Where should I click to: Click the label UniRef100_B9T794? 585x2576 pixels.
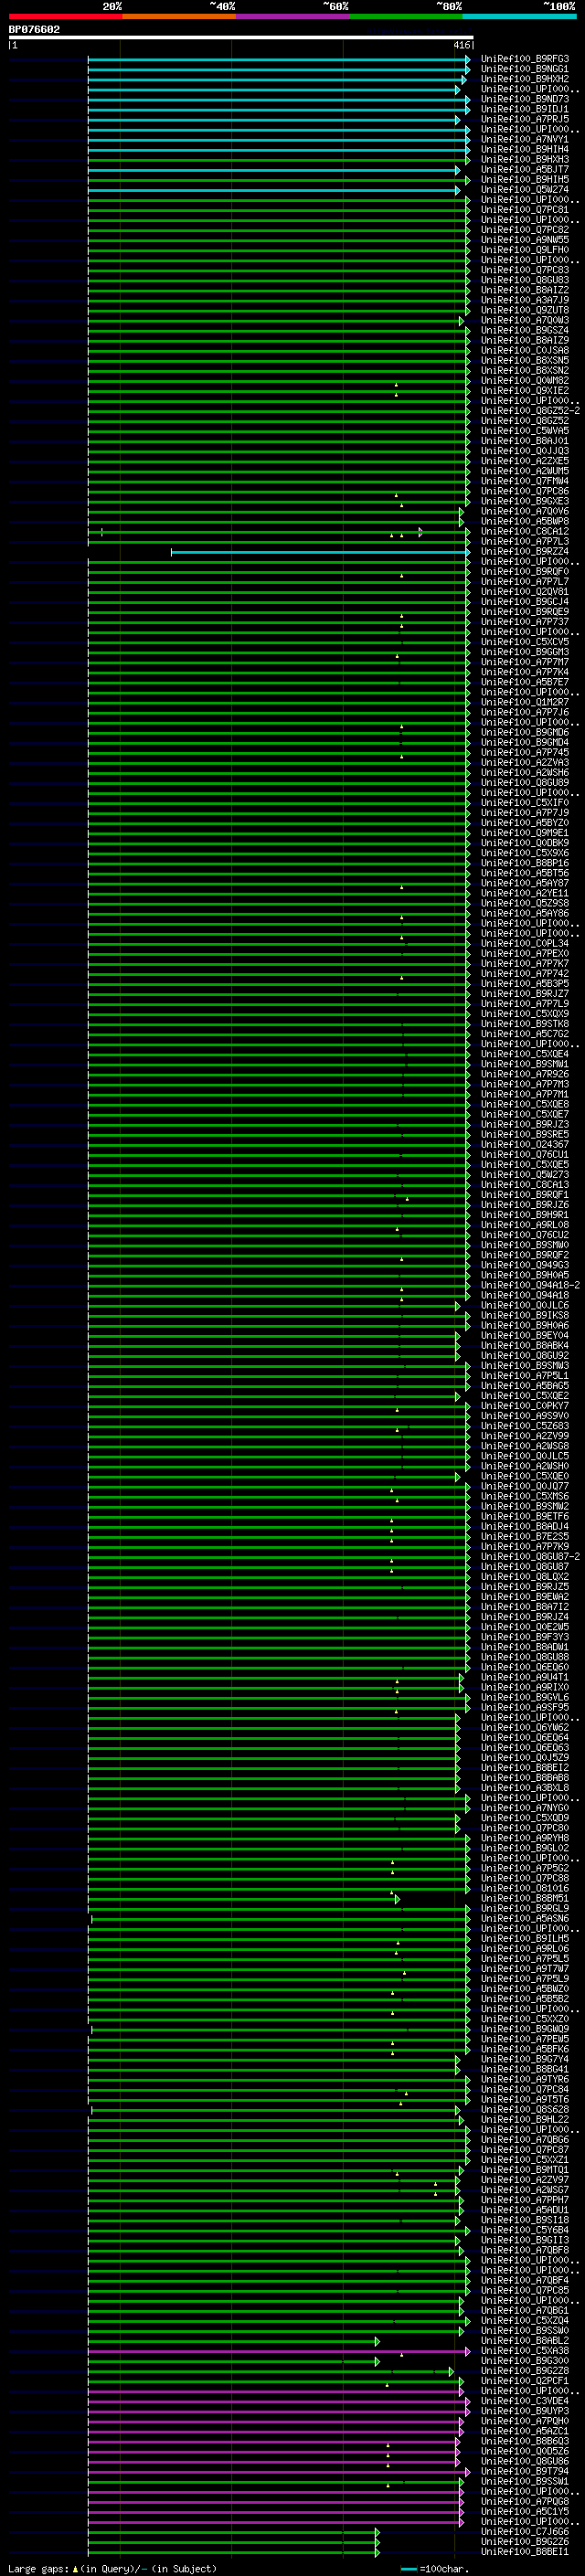[x=524, y=2472]
